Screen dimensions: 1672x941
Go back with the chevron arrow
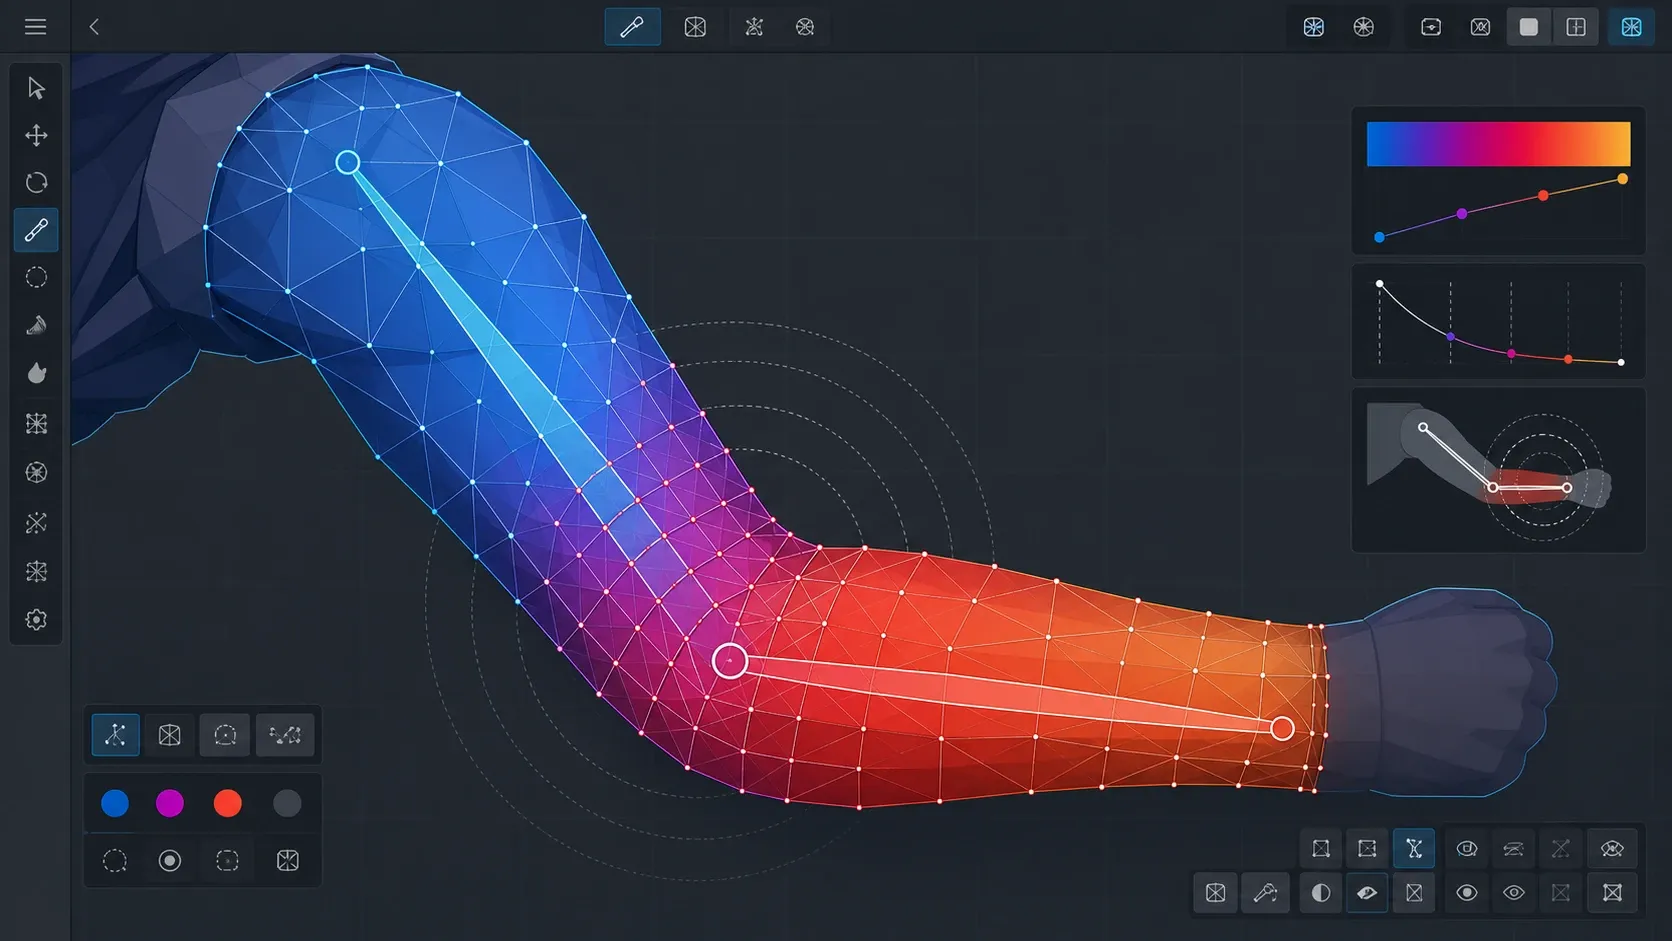pyautogui.click(x=94, y=27)
